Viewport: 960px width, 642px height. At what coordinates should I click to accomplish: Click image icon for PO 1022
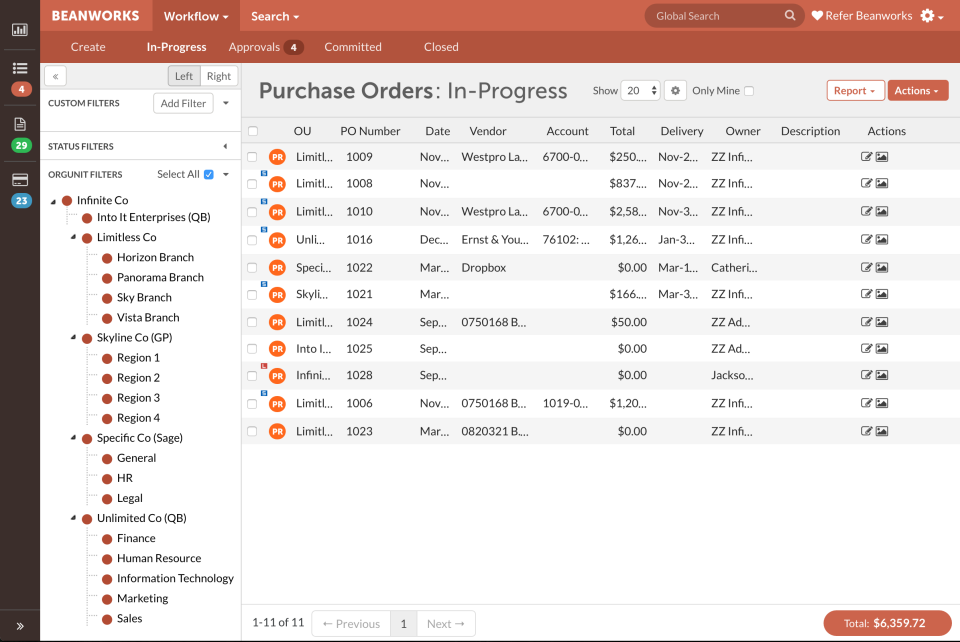click(x=882, y=267)
